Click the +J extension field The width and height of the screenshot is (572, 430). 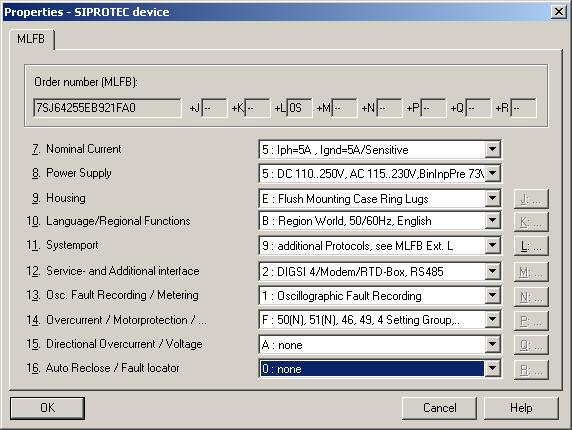pyautogui.click(x=215, y=108)
